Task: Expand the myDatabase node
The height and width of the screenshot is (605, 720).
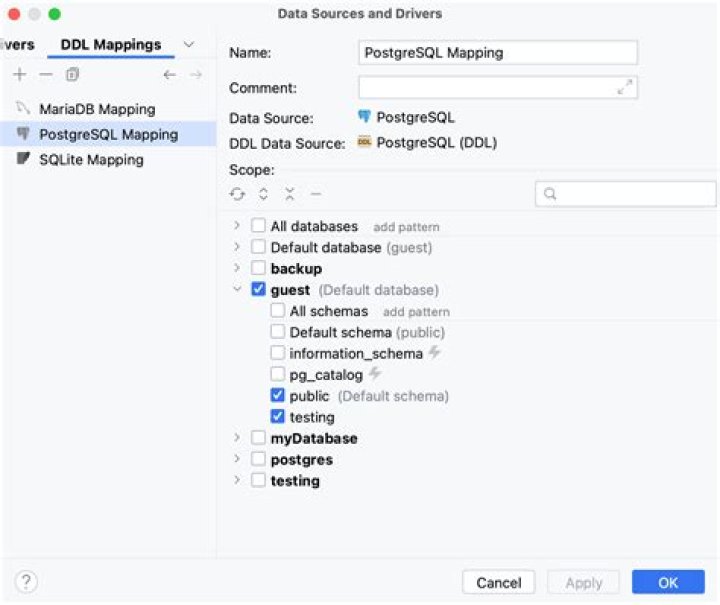Action: point(237,437)
